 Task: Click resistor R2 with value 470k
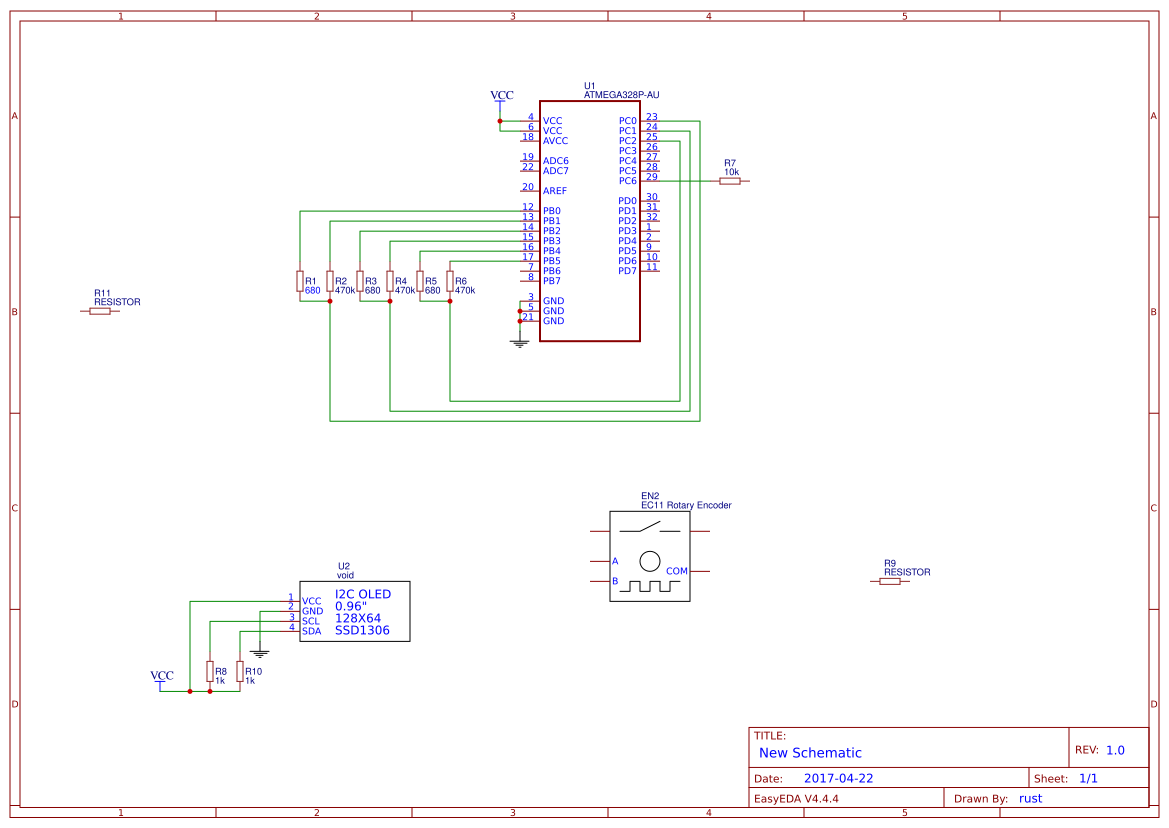click(328, 282)
